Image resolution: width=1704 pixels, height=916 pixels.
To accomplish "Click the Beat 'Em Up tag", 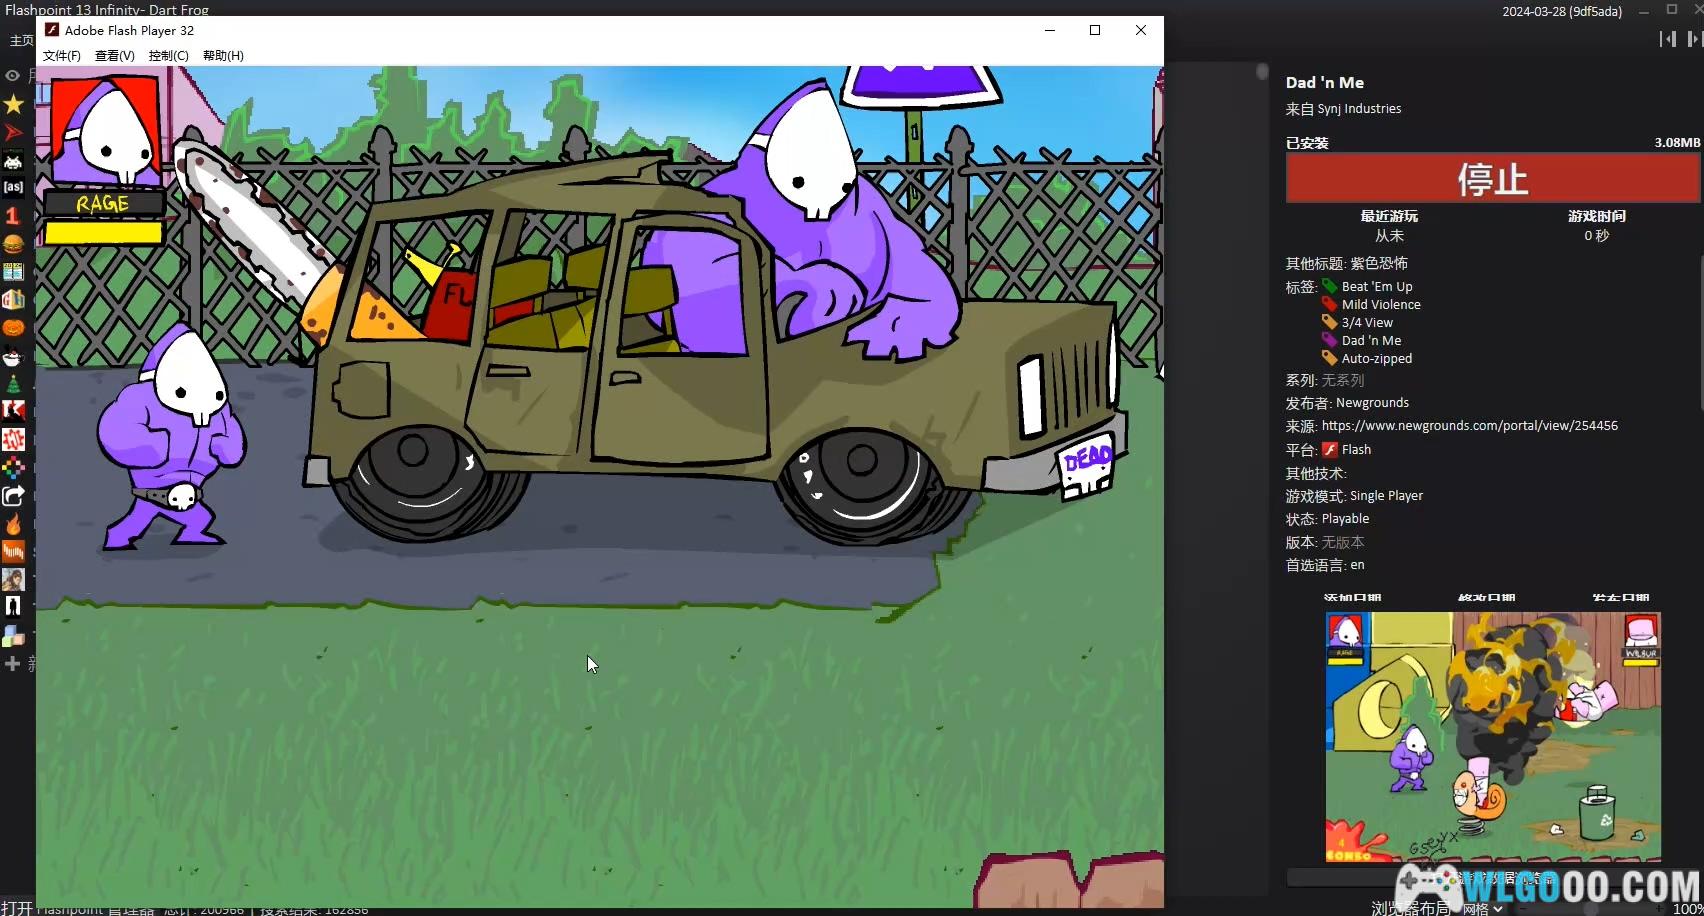I will (x=1376, y=287).
